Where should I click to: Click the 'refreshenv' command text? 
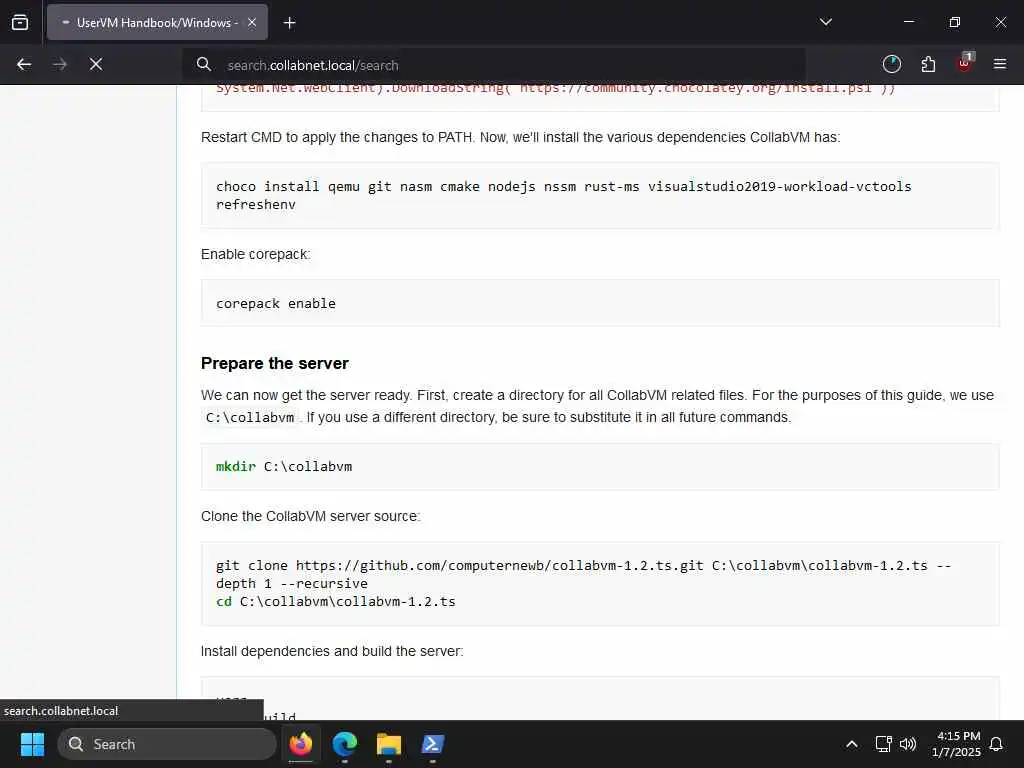click(256, 204)
